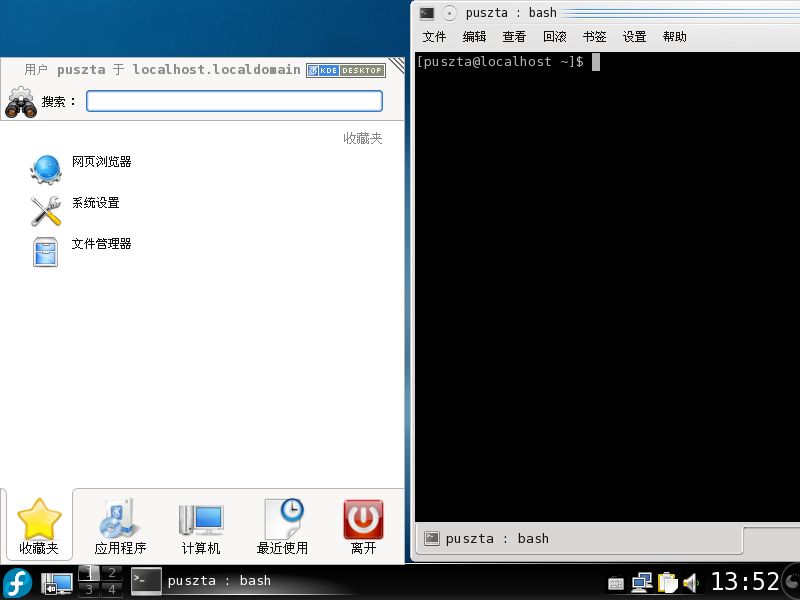Switch to the 应用程序 applications tab
800x600 pixels.
click(x=120, y=526)
